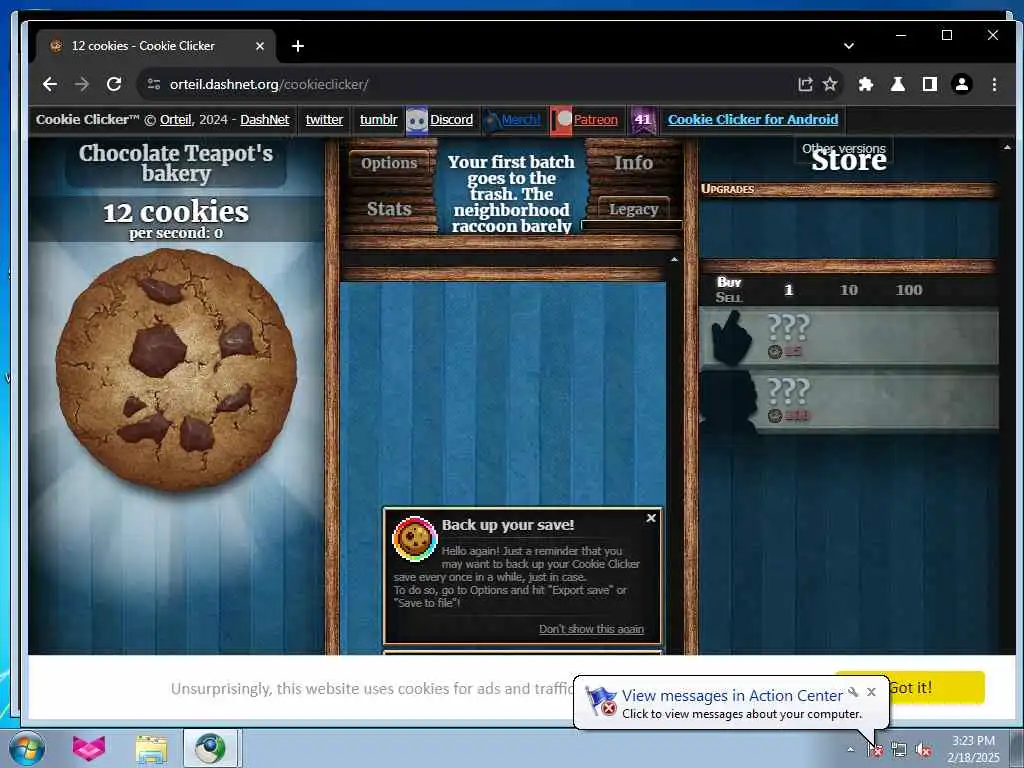Screen dimensions: 1024x768
Task: Open pink cat app on taskbar
Action: [x=89, y=748]
